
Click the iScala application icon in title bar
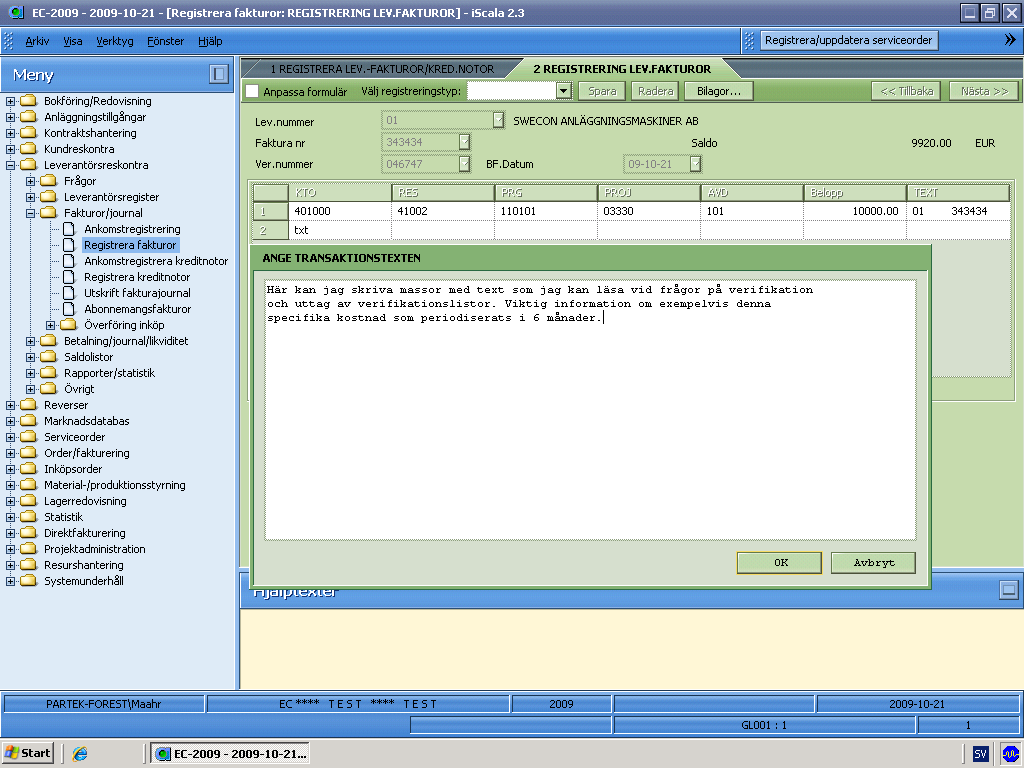click(14, 12)
